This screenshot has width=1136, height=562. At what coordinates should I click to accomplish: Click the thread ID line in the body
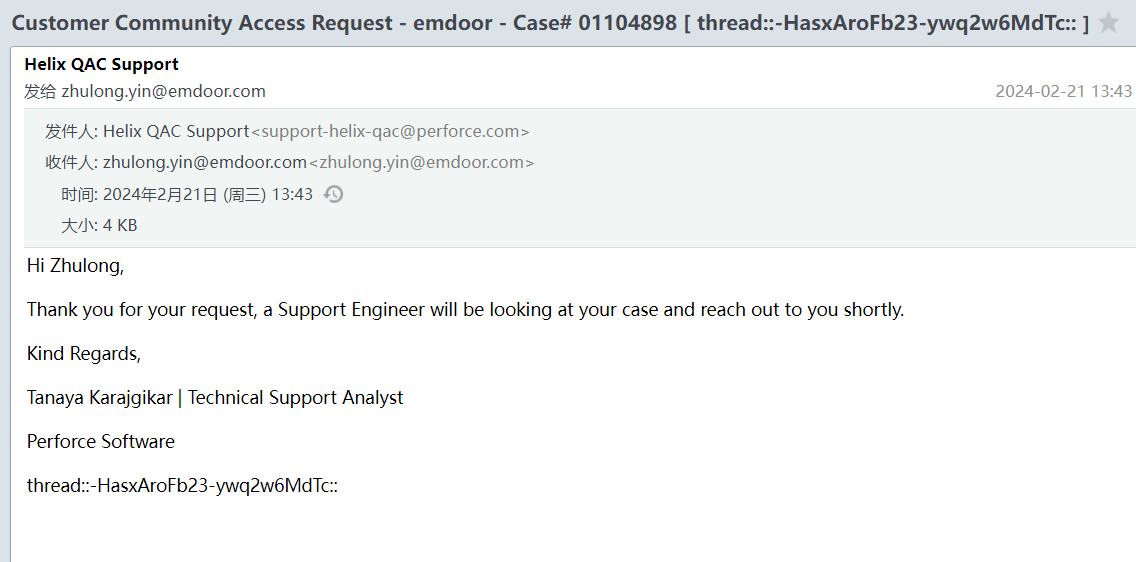pyautogui.click(x=182, y=486)
